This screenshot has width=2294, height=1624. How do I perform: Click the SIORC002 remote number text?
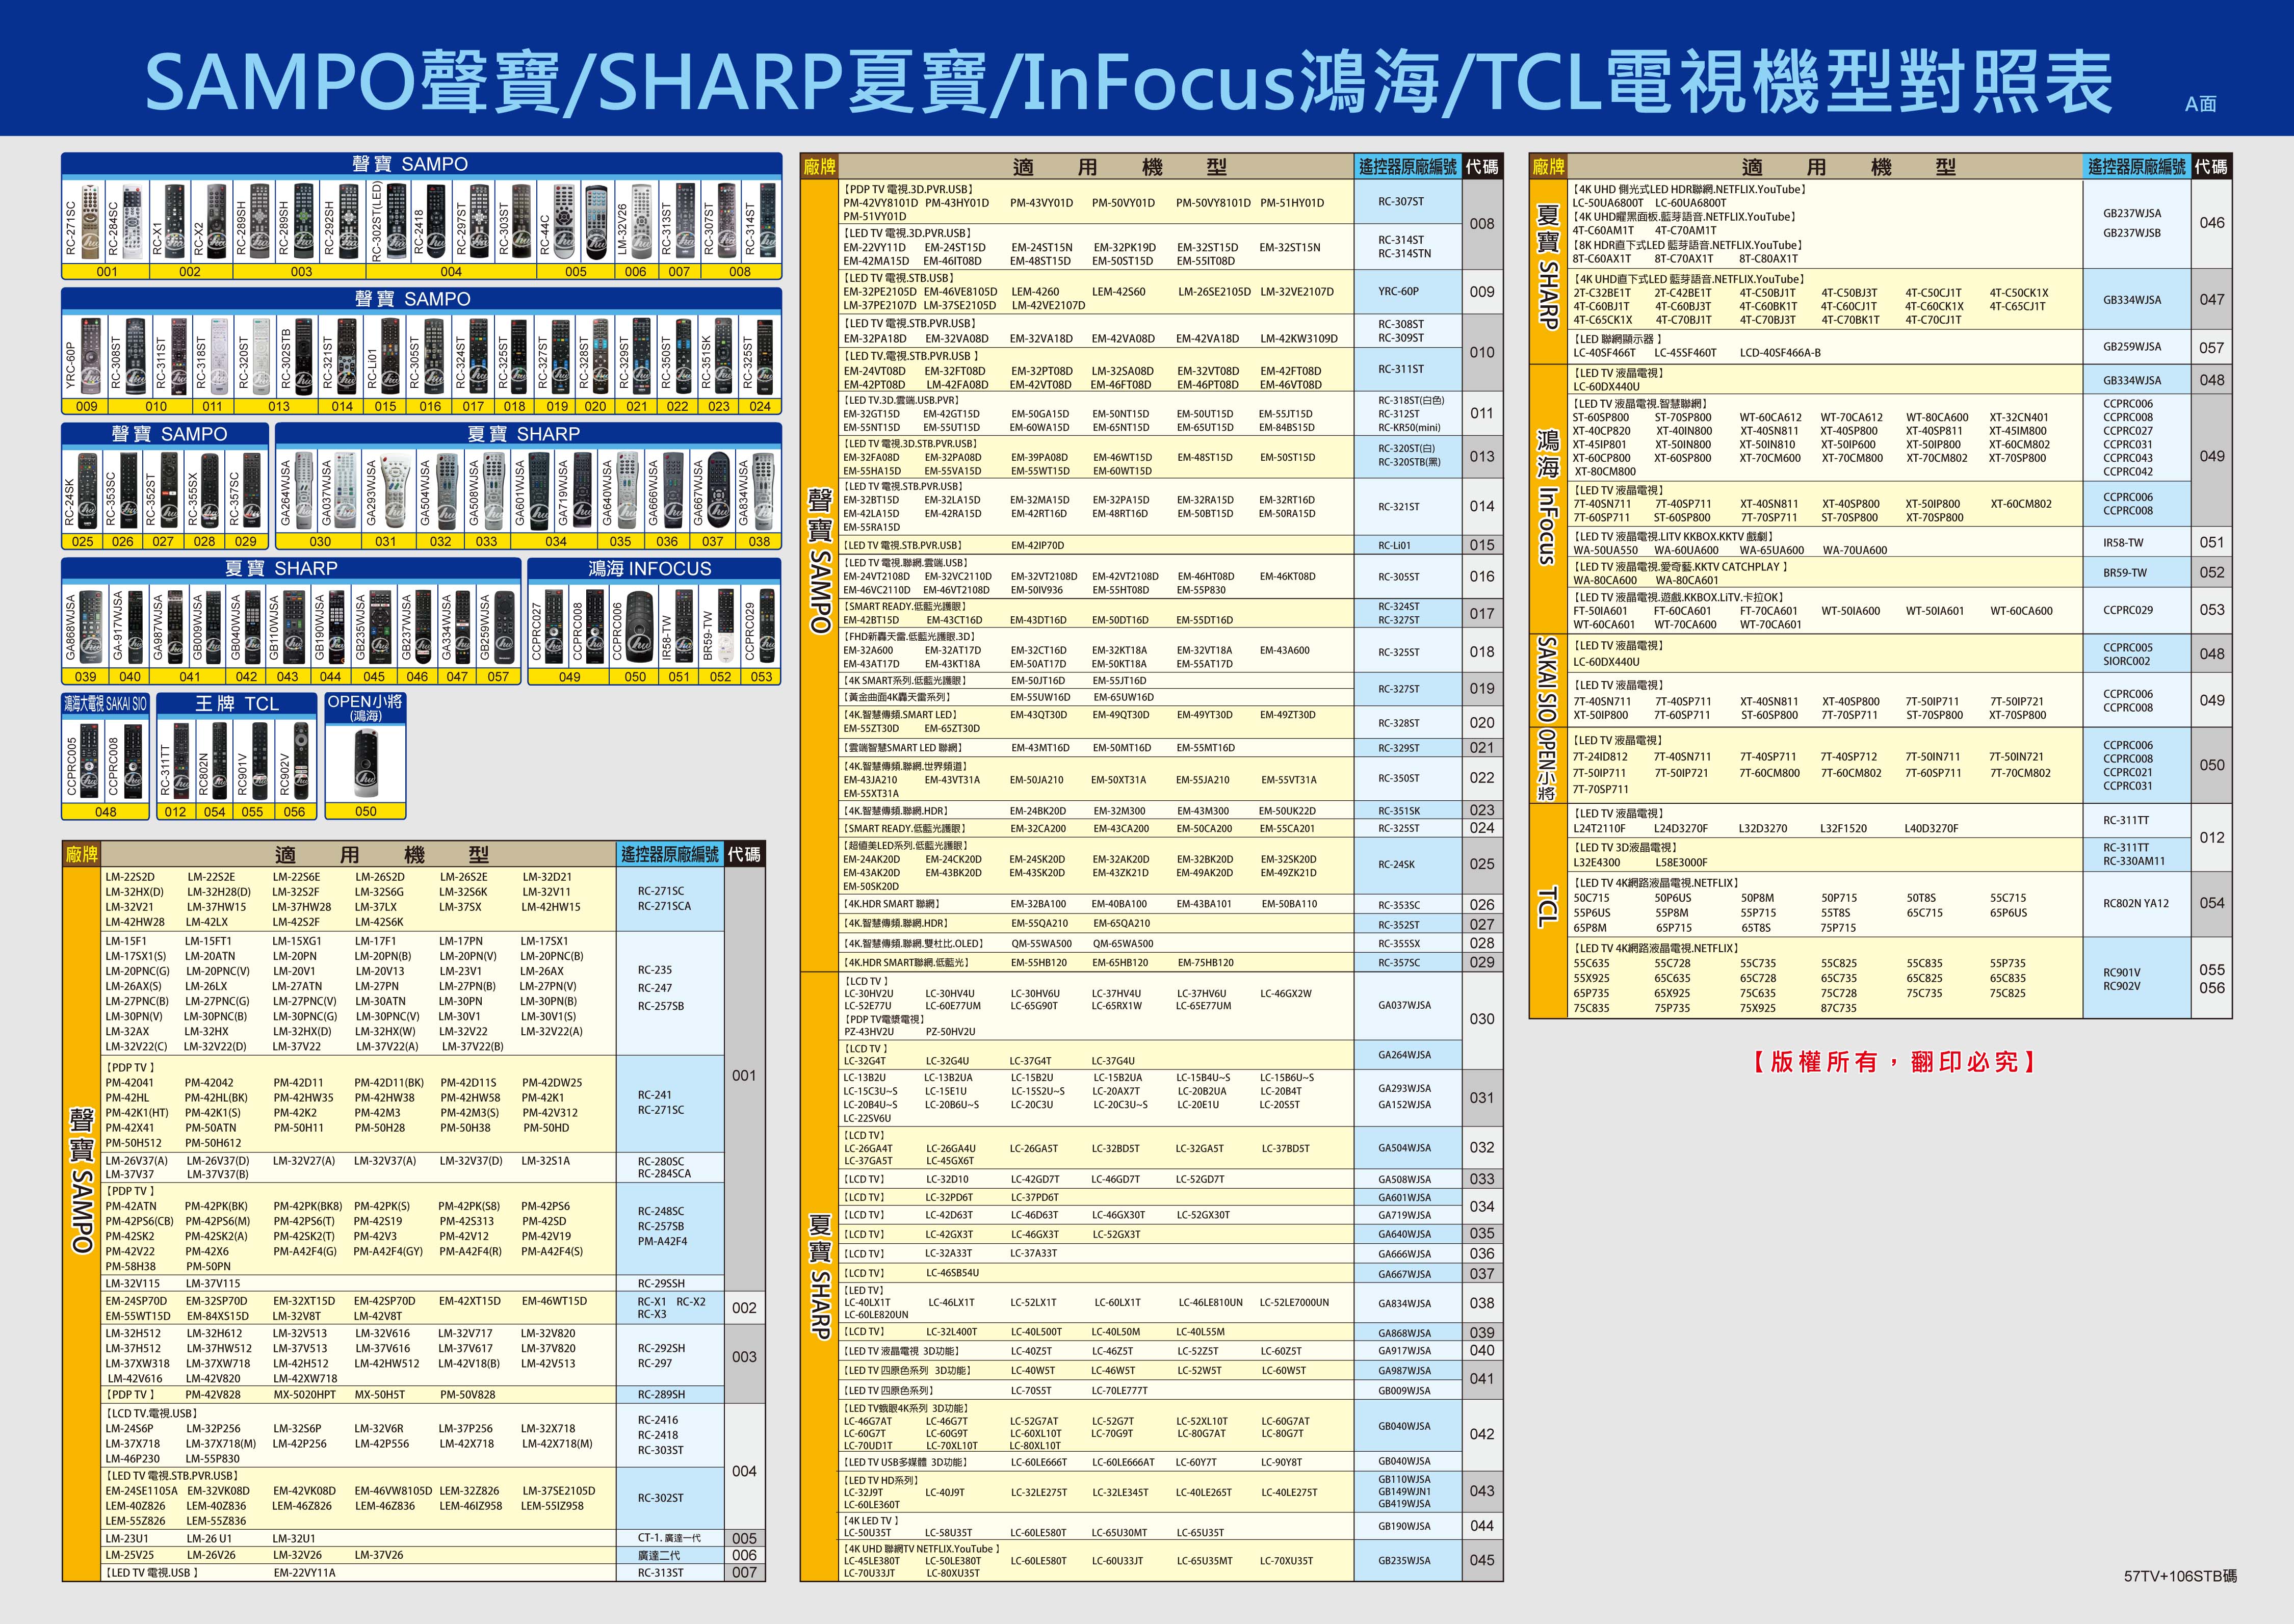point(2126,661)
